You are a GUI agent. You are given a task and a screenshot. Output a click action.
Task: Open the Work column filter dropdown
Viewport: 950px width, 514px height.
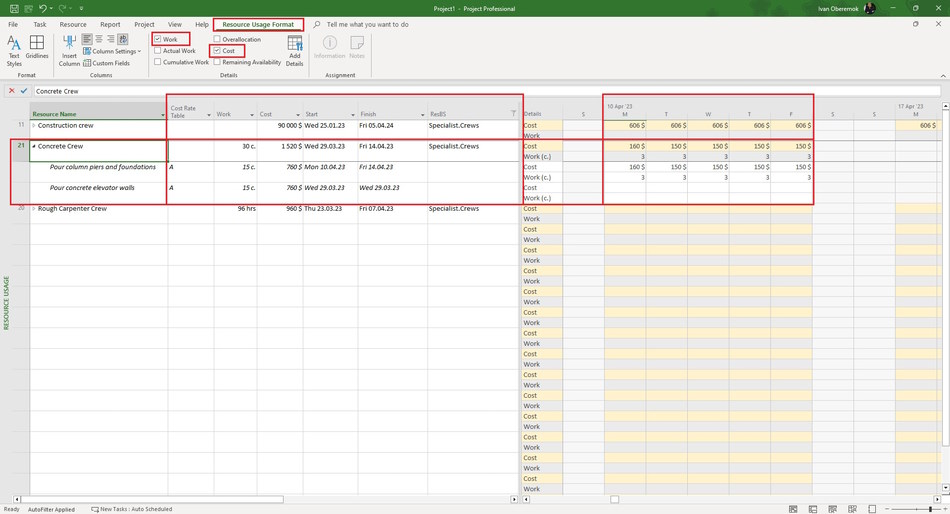pyautogui.click(x=252, y=115)
